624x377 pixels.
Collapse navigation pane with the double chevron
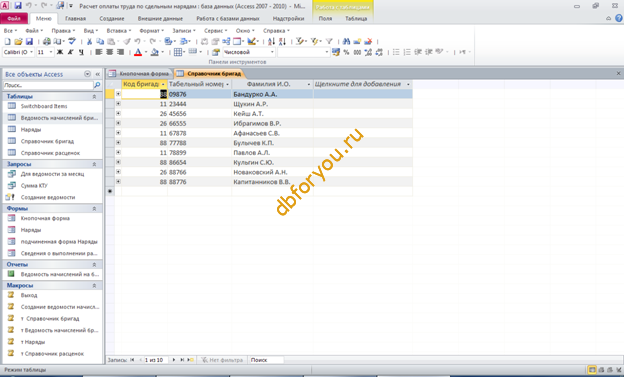[98, 74]
